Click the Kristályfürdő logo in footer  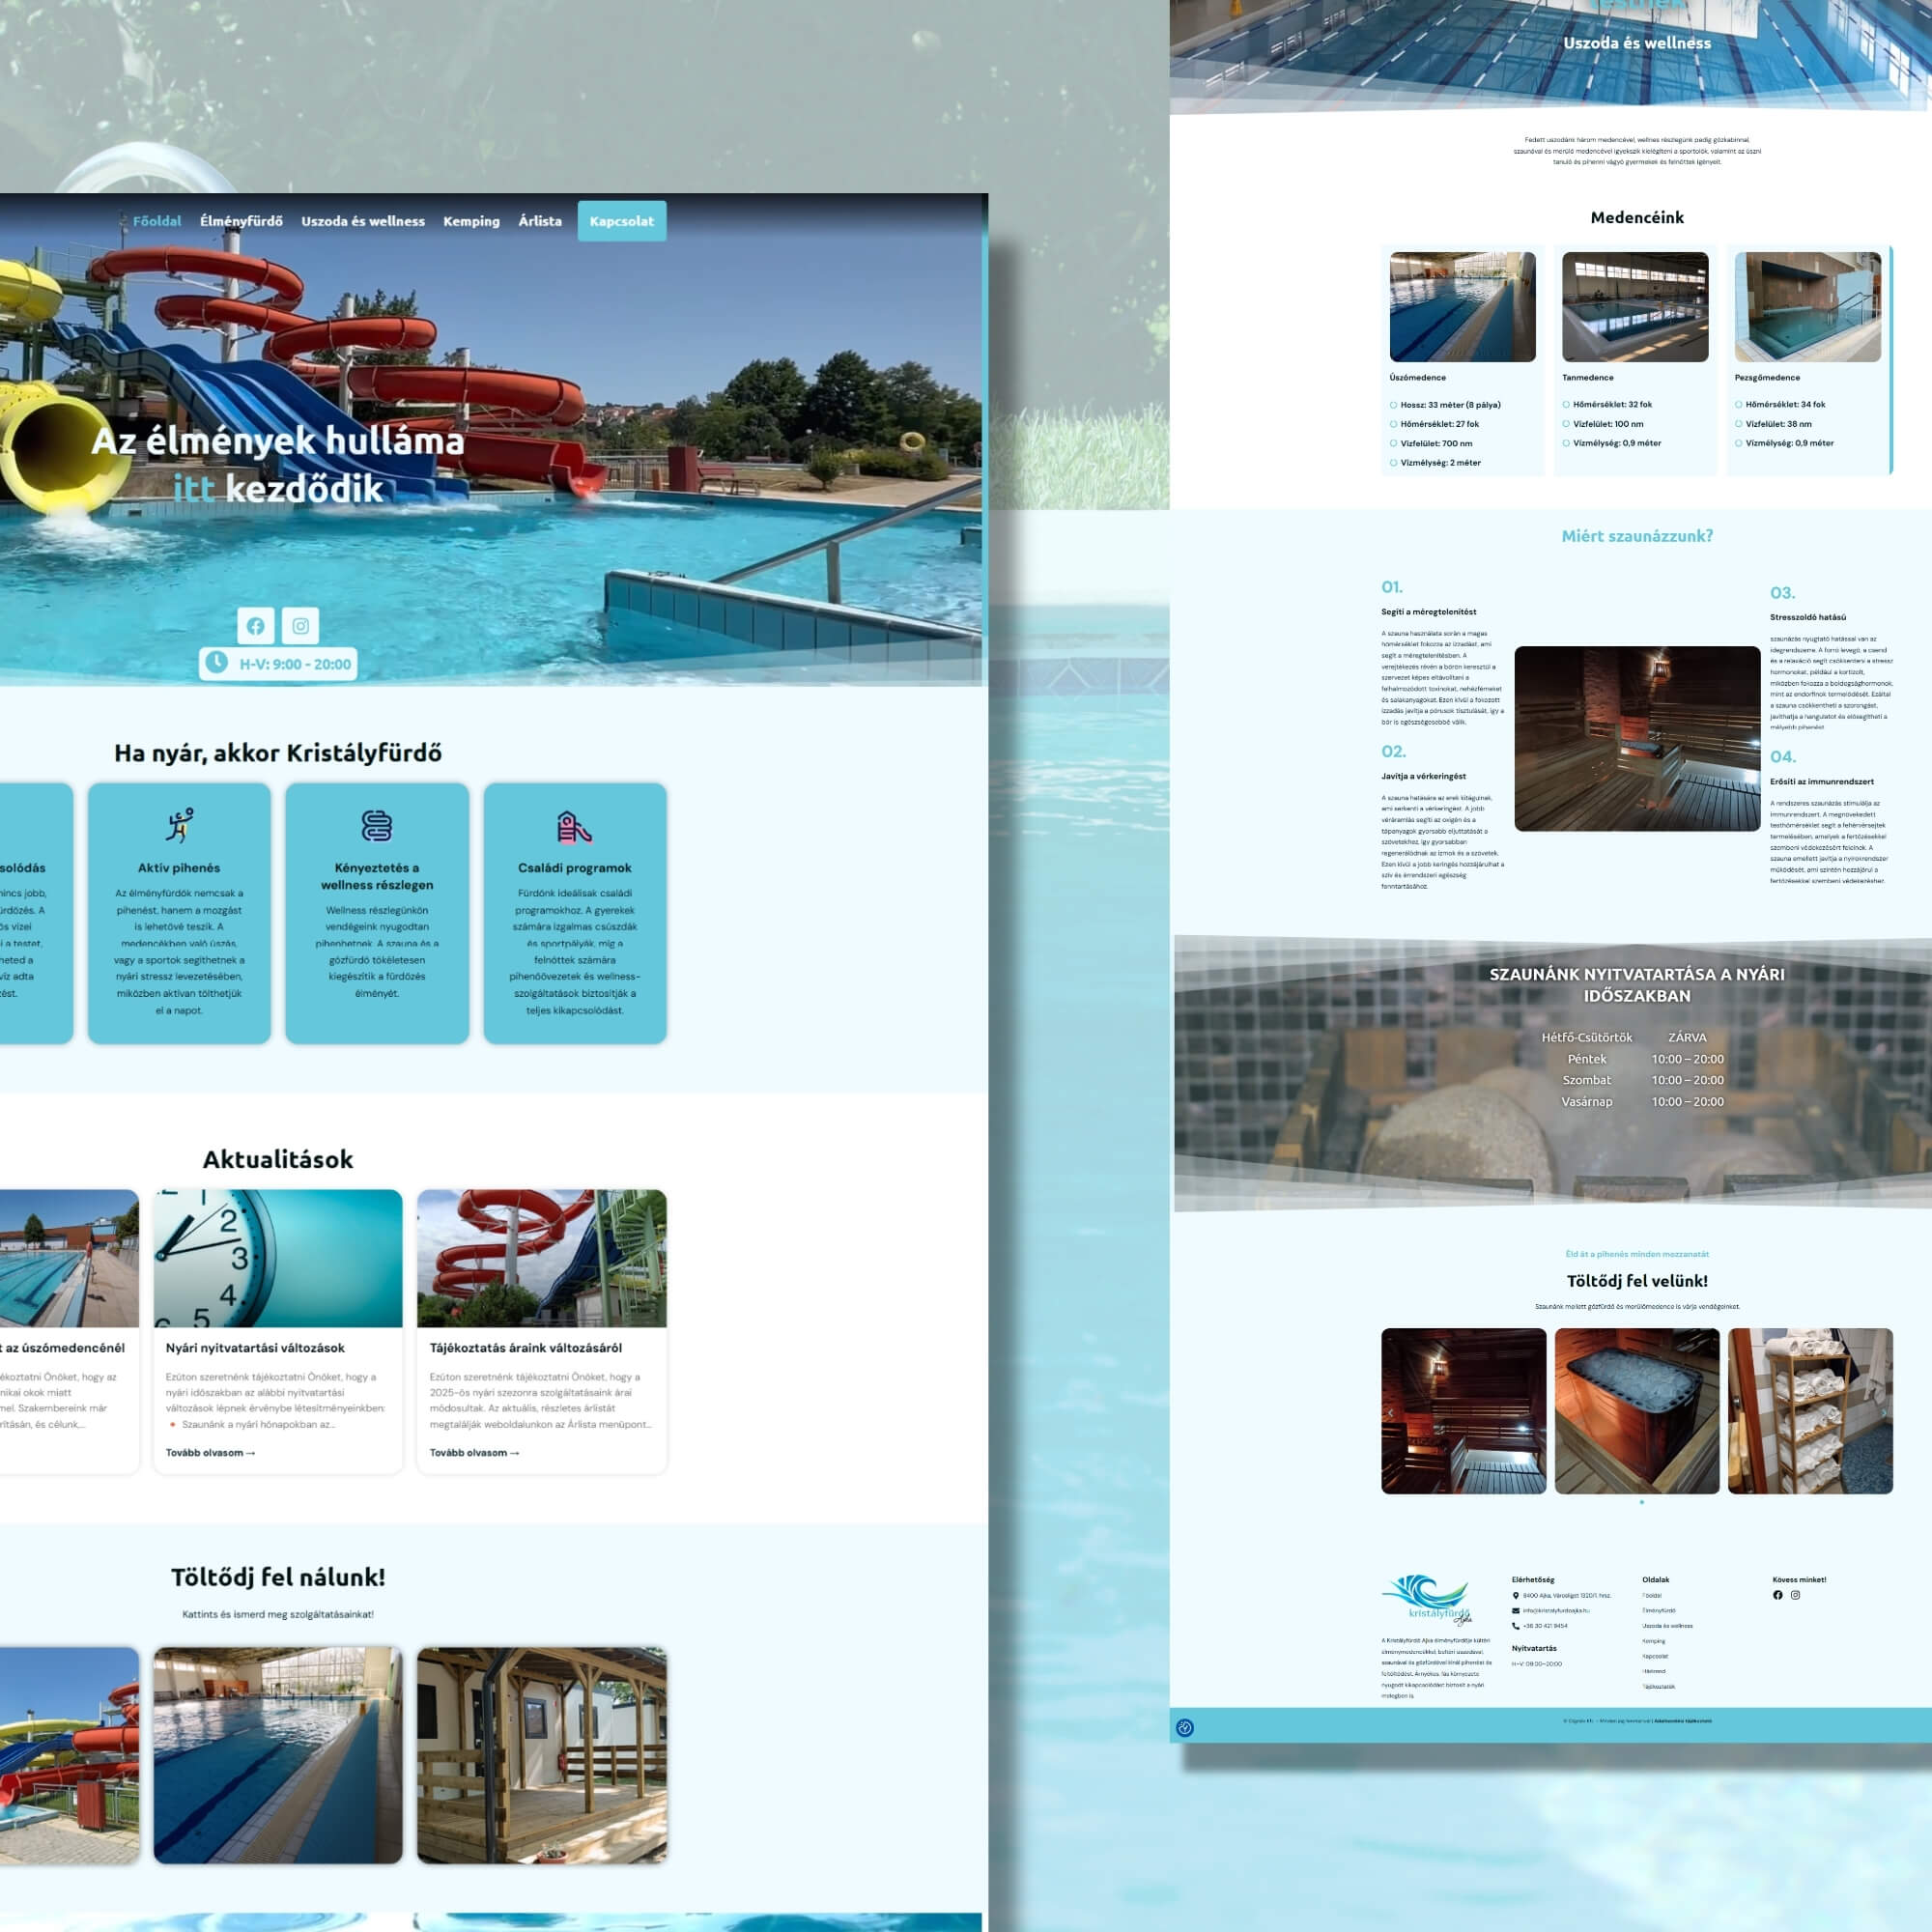[x=1427, y=1601]
